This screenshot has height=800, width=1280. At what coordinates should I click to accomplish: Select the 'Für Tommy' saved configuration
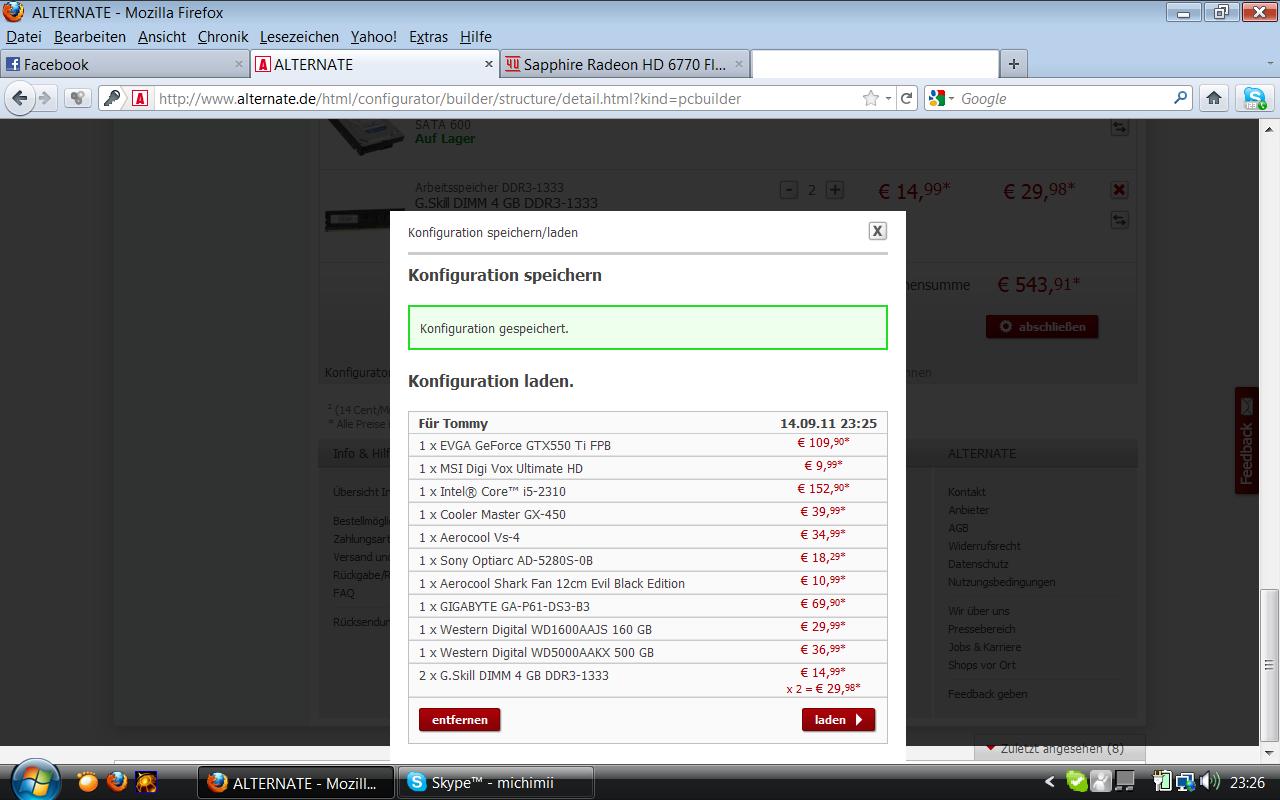pyautogui.click(x=648, y=423)
